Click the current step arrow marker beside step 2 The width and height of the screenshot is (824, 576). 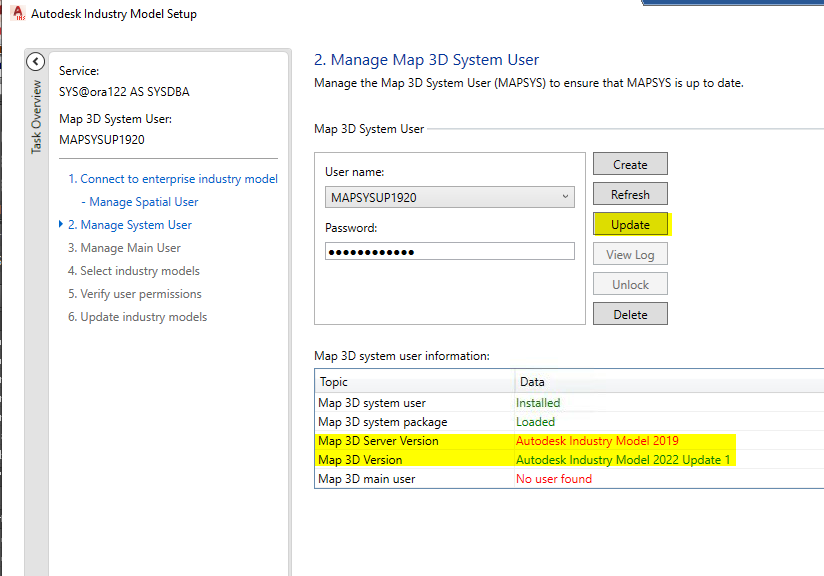[x=61, y=224]
